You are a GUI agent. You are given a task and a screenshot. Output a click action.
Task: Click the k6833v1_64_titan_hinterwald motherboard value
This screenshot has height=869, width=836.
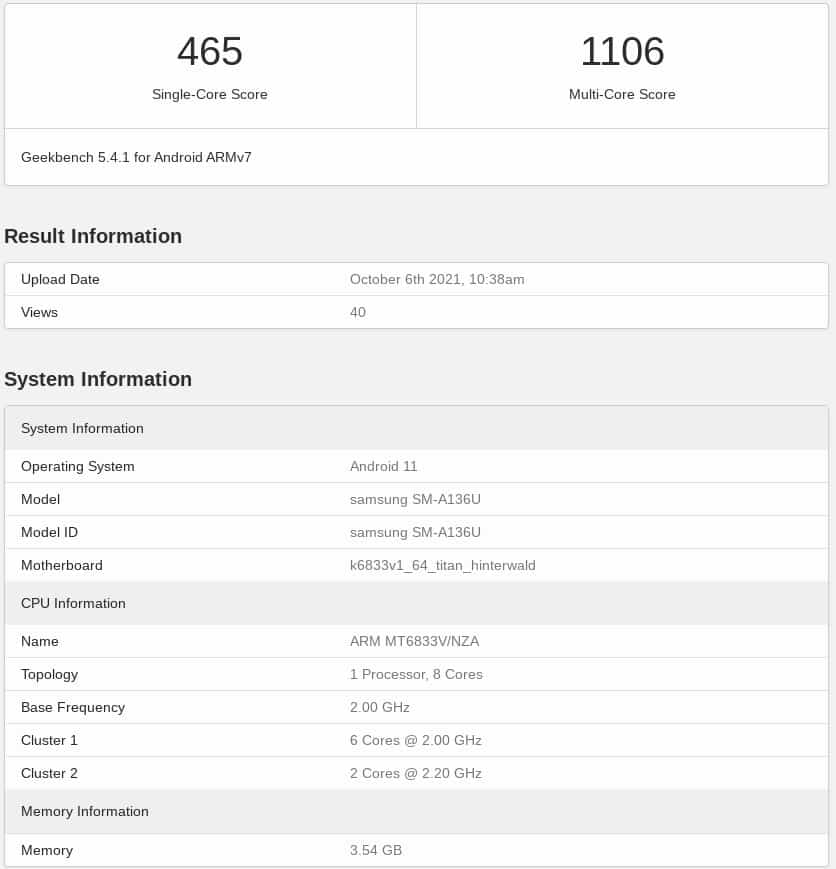[442, 565]
